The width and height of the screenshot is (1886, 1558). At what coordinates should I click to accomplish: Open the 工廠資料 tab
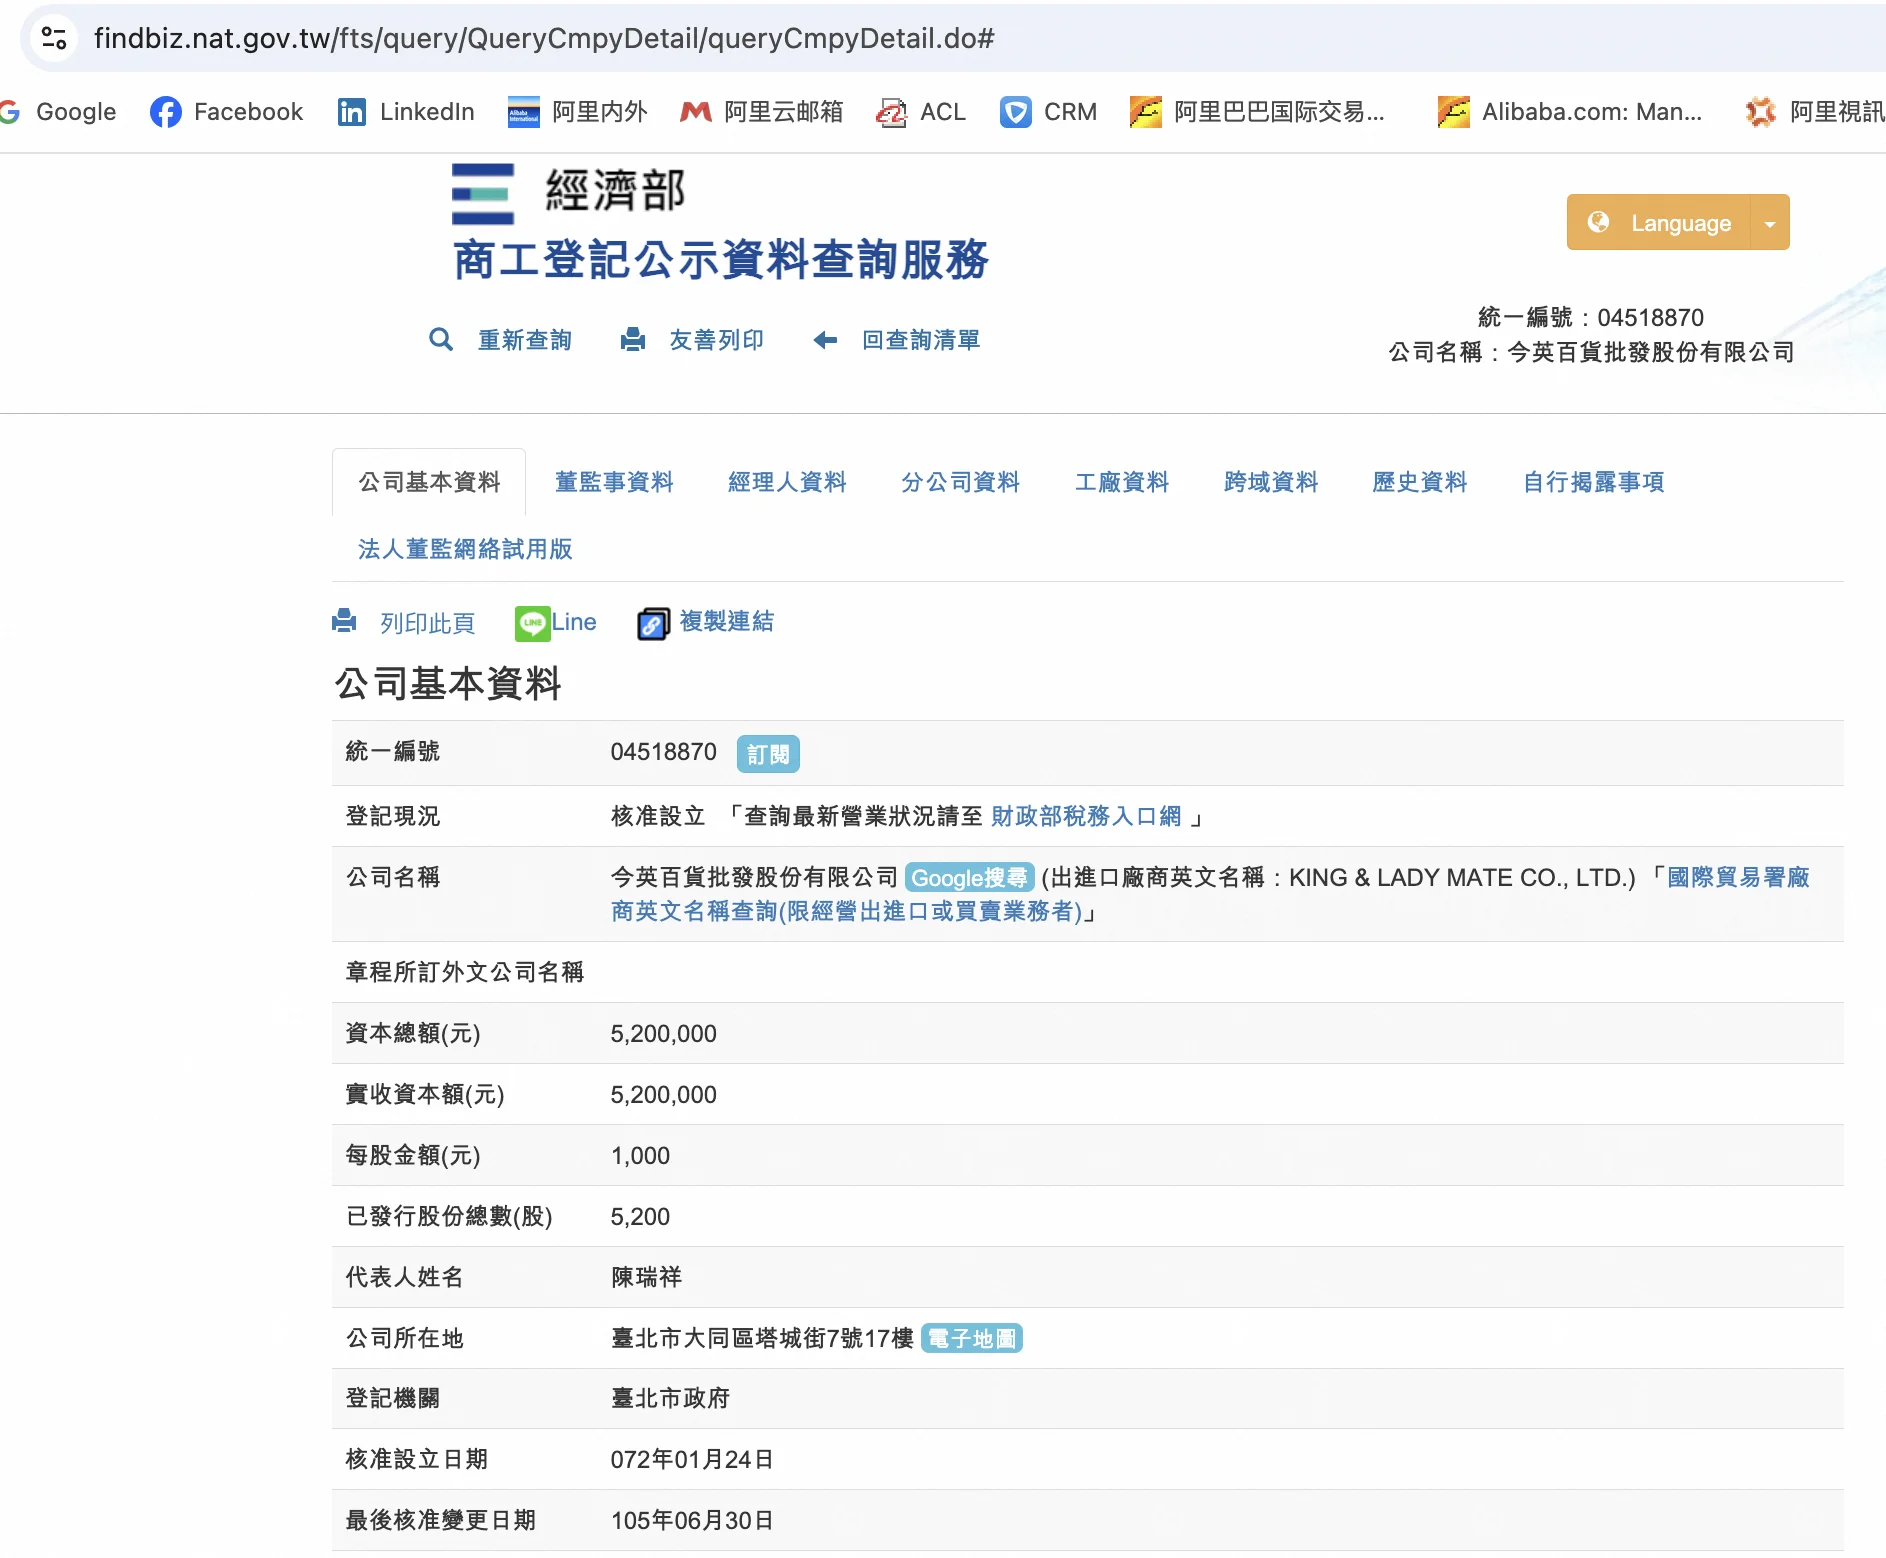[1121, 482]
